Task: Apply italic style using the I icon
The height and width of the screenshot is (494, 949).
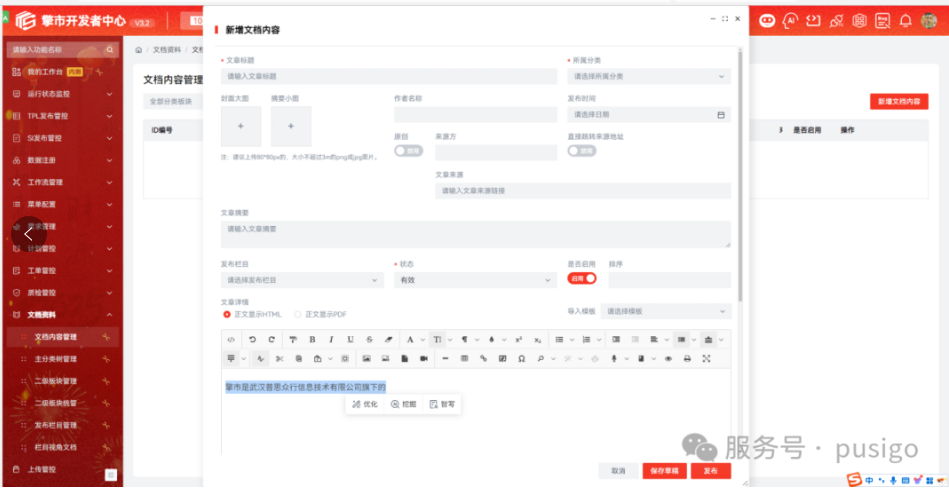Action: pos(331,340)
